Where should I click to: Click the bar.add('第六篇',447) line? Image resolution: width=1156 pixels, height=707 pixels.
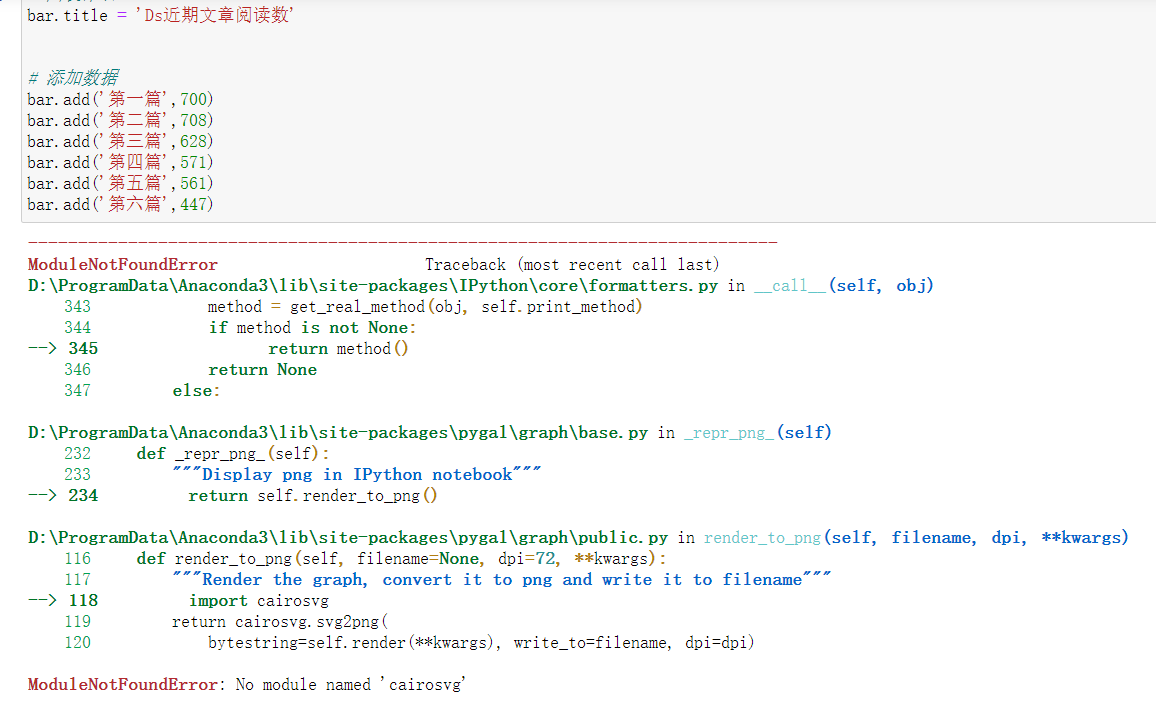120,203
